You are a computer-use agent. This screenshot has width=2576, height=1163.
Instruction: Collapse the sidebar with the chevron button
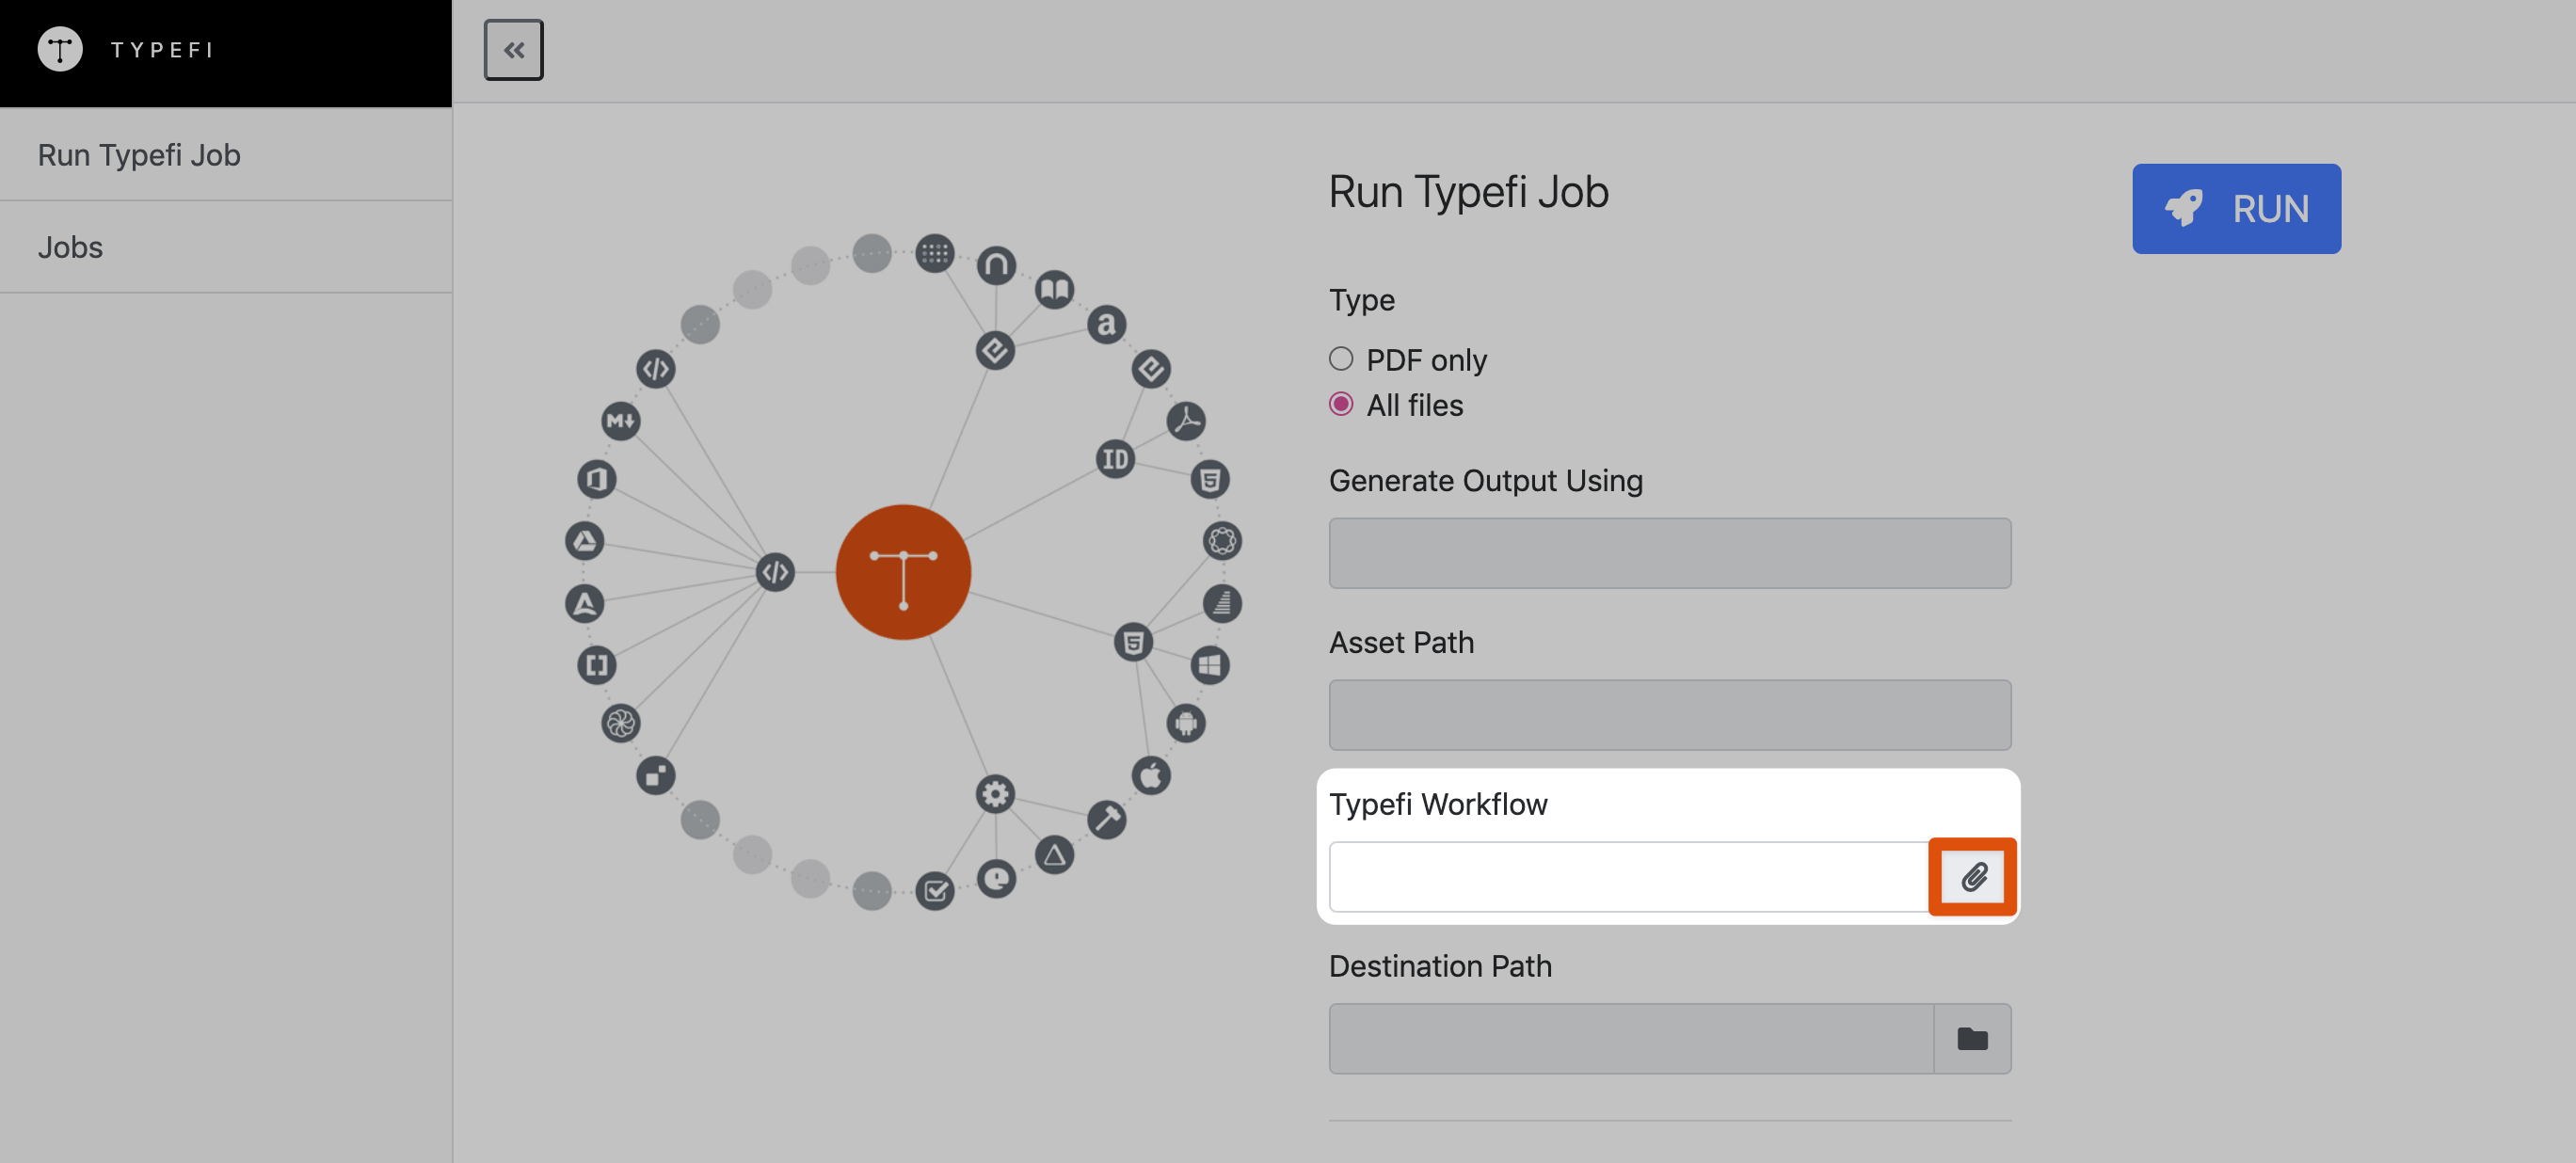coord(513,49)
